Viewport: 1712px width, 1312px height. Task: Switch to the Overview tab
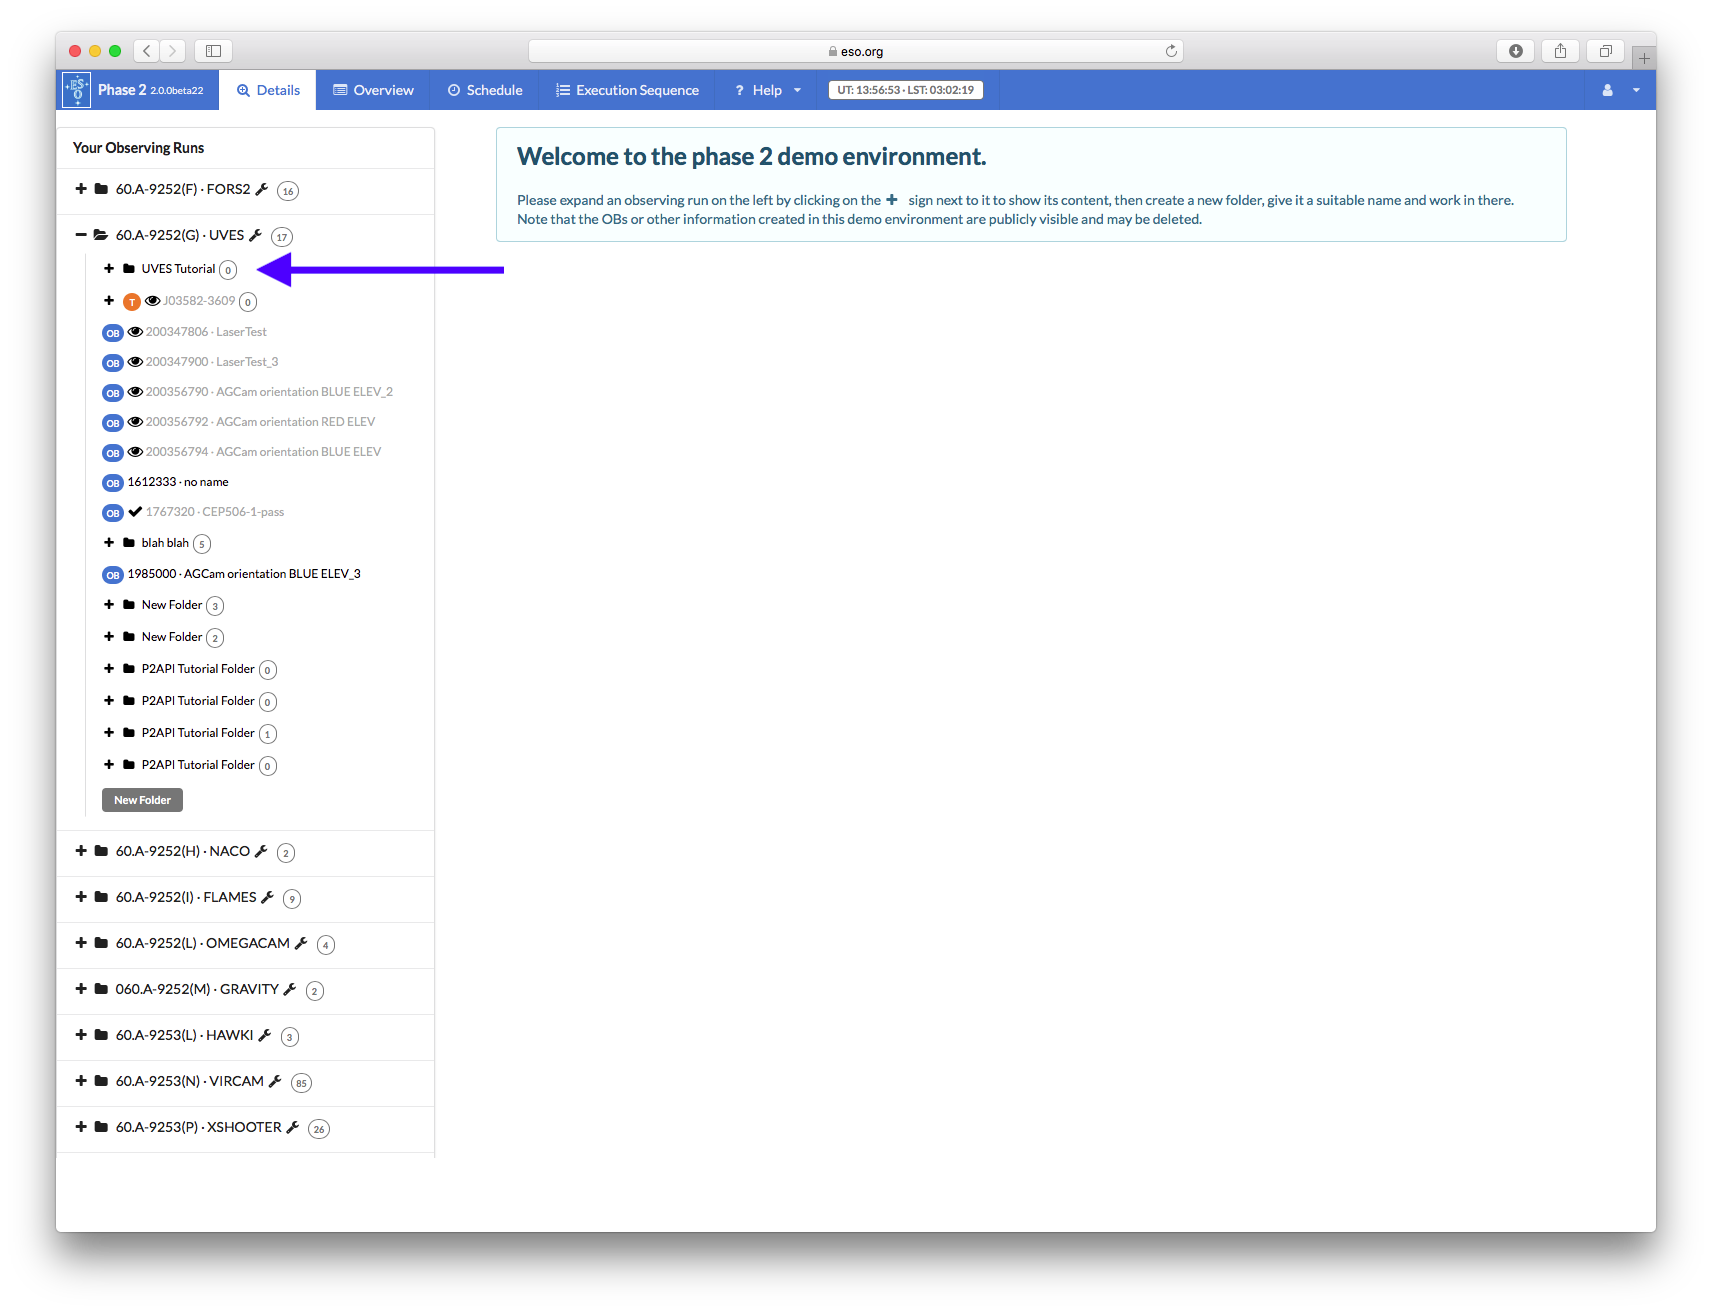click(x=373, y=90)
